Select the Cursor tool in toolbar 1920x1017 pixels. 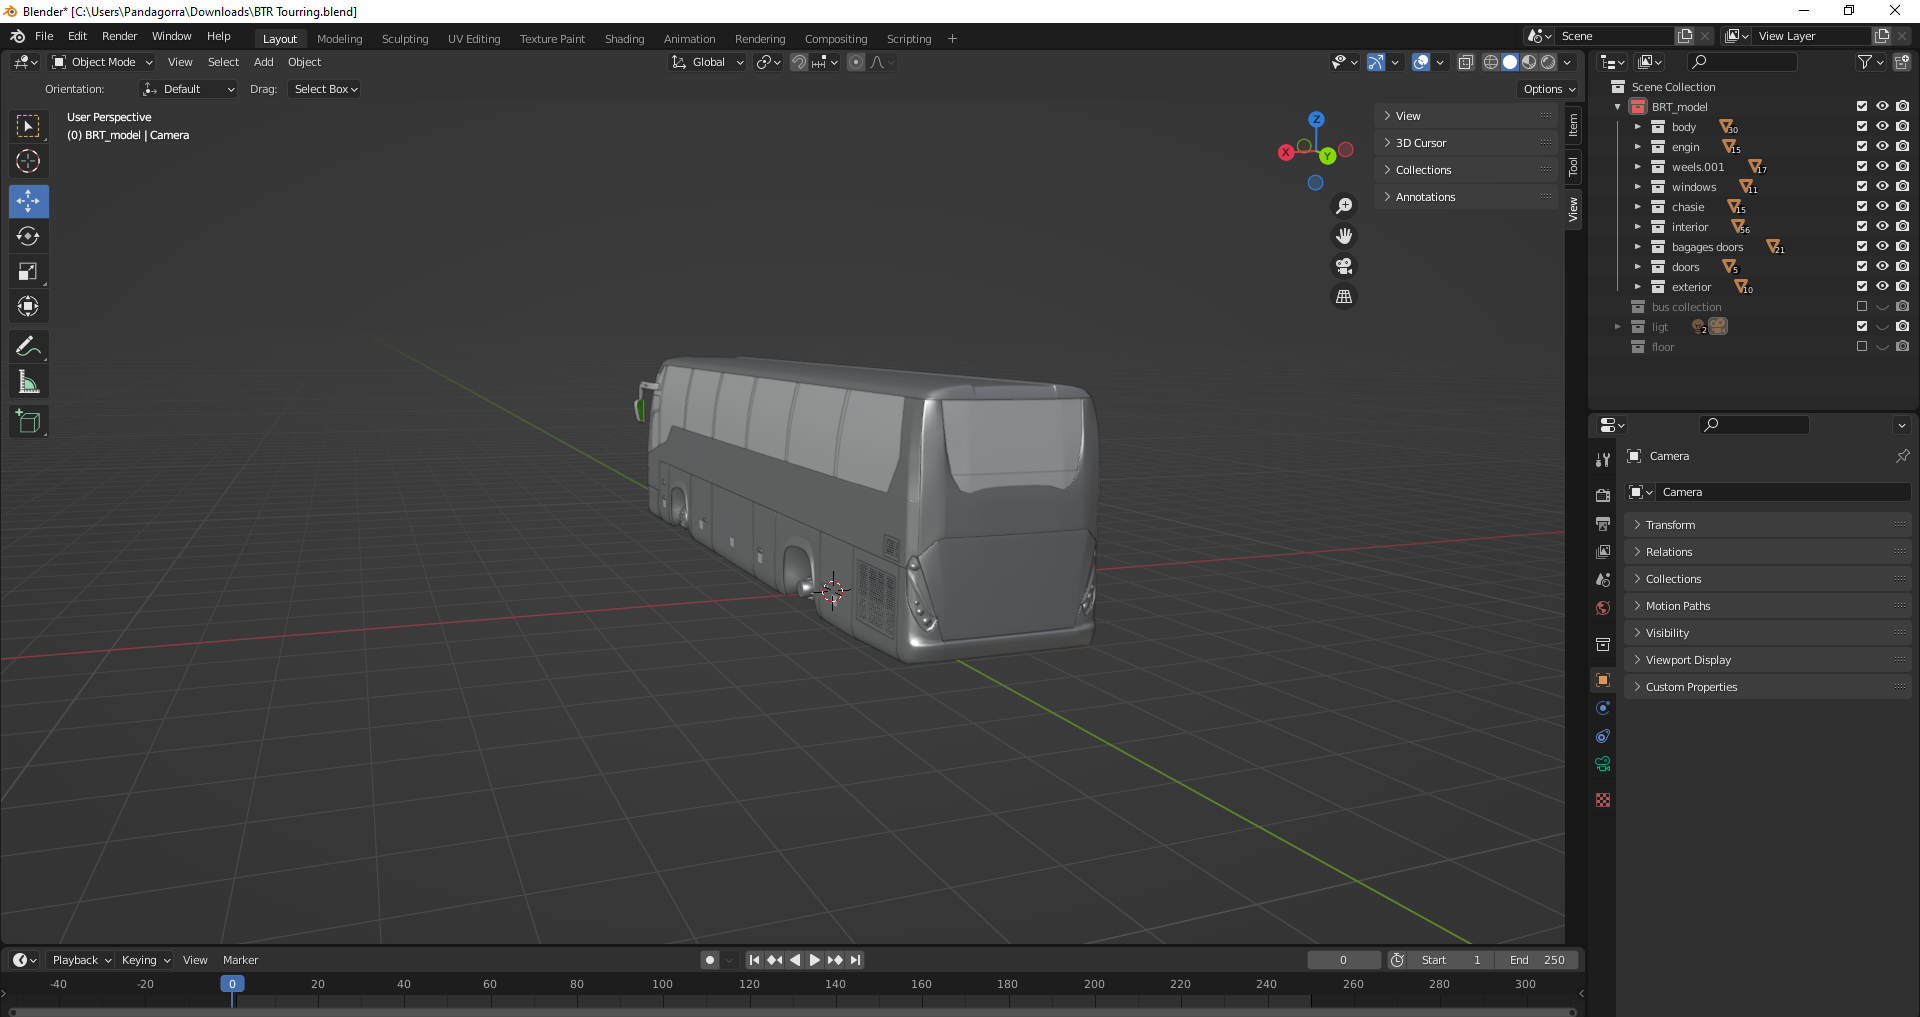pyautogui.click(x=28, y=161)
